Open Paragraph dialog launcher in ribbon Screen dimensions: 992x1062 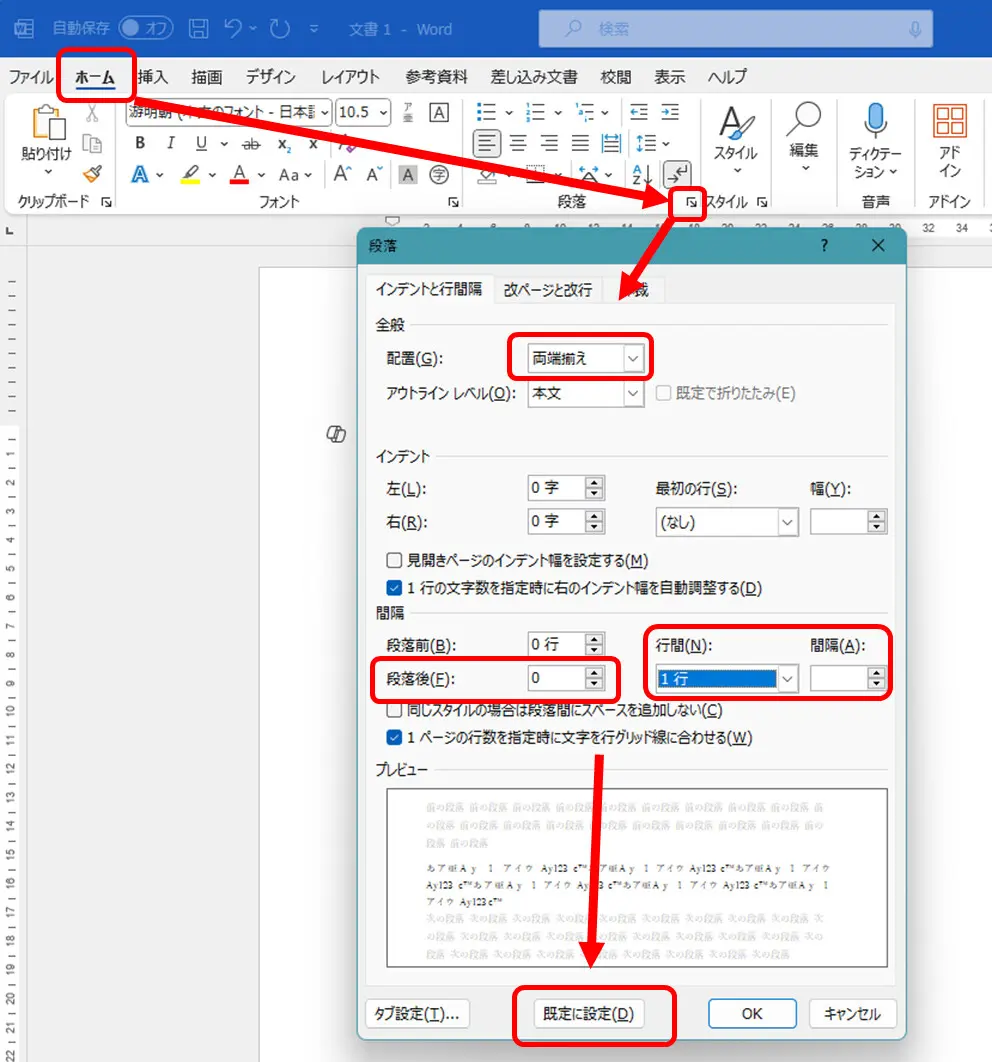tap(691, 202)
